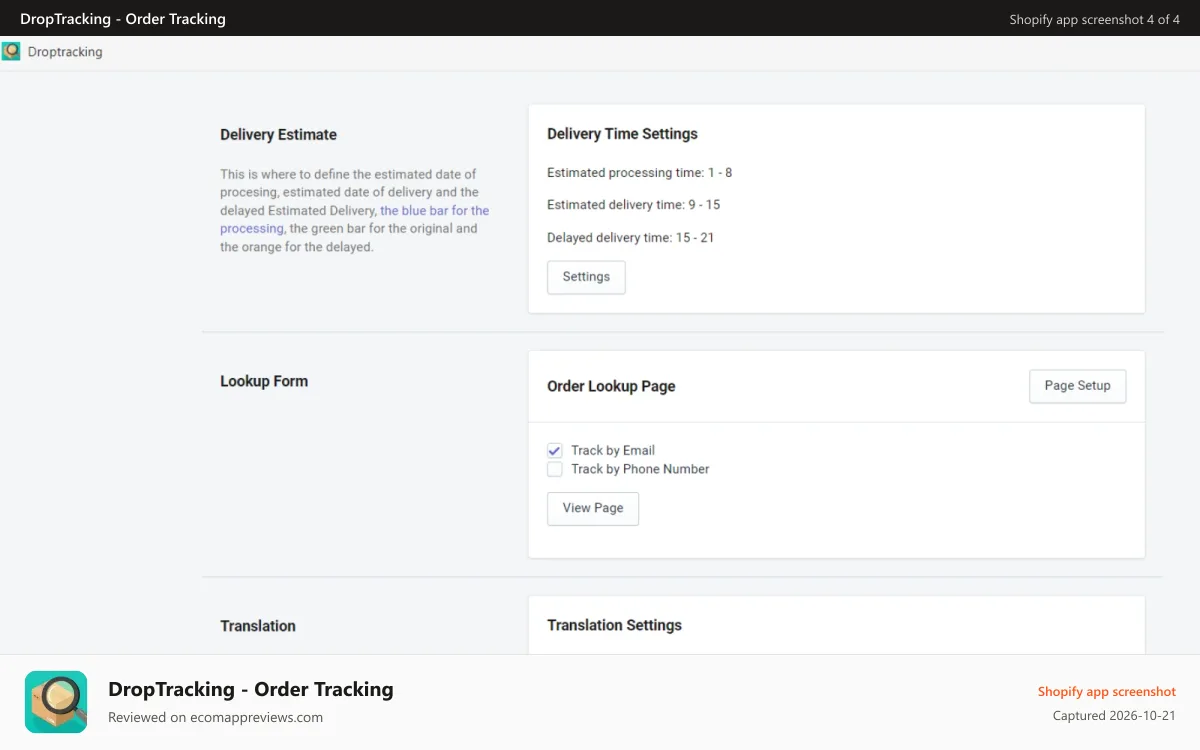Open the Delivery Time Settings button
Screen dimensions: 1200x750
[x=586, y=277]
